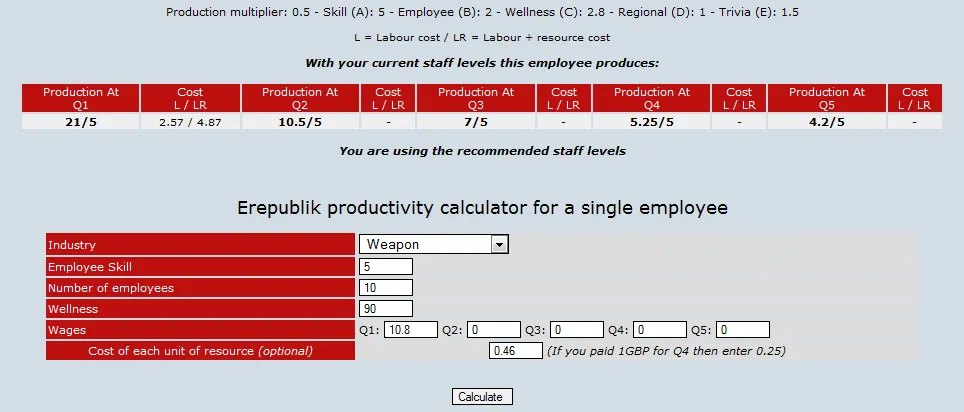
Task: Click the Wages row label
Action: pyautogui.click(x=200, y=330)
